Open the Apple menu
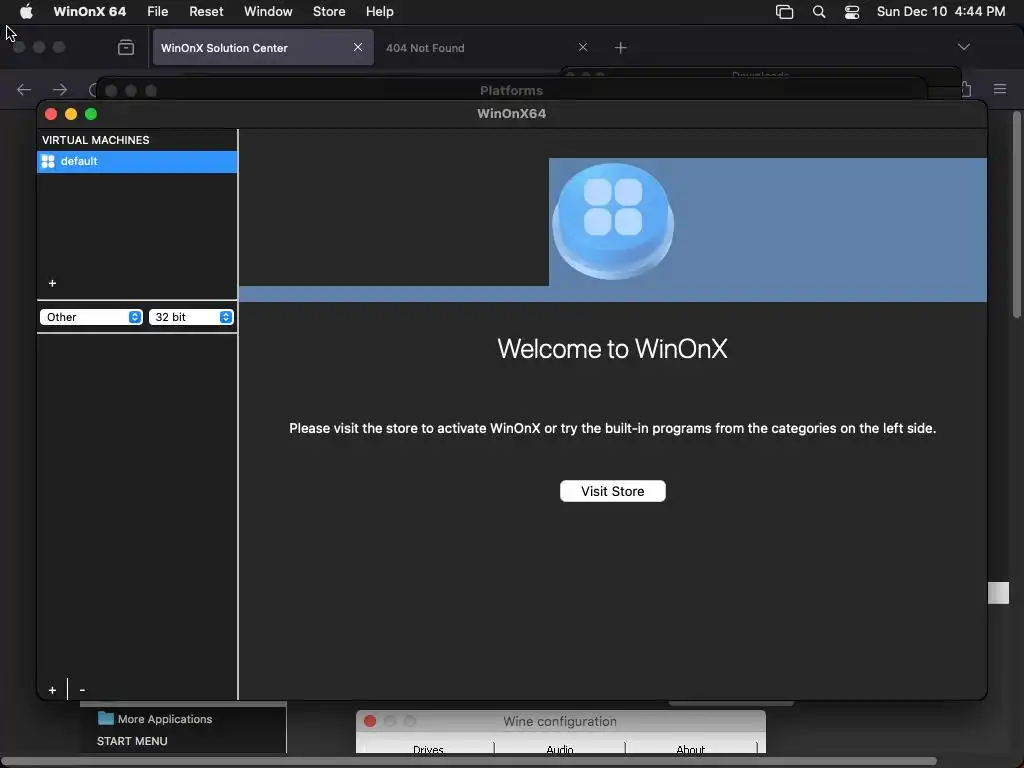The image size is (1024, 768). pyautogui.click(x=26, y=12)
